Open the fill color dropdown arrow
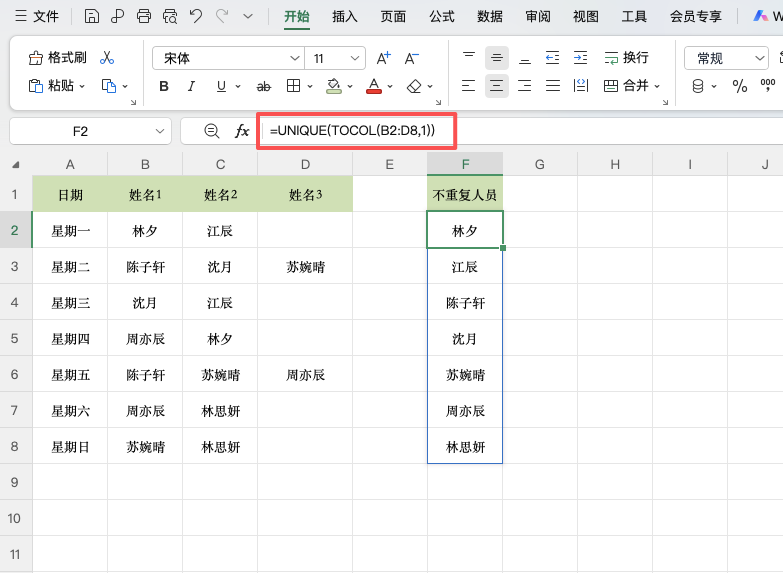The width and height of the screenshot is (783, 573). point(350,86)
